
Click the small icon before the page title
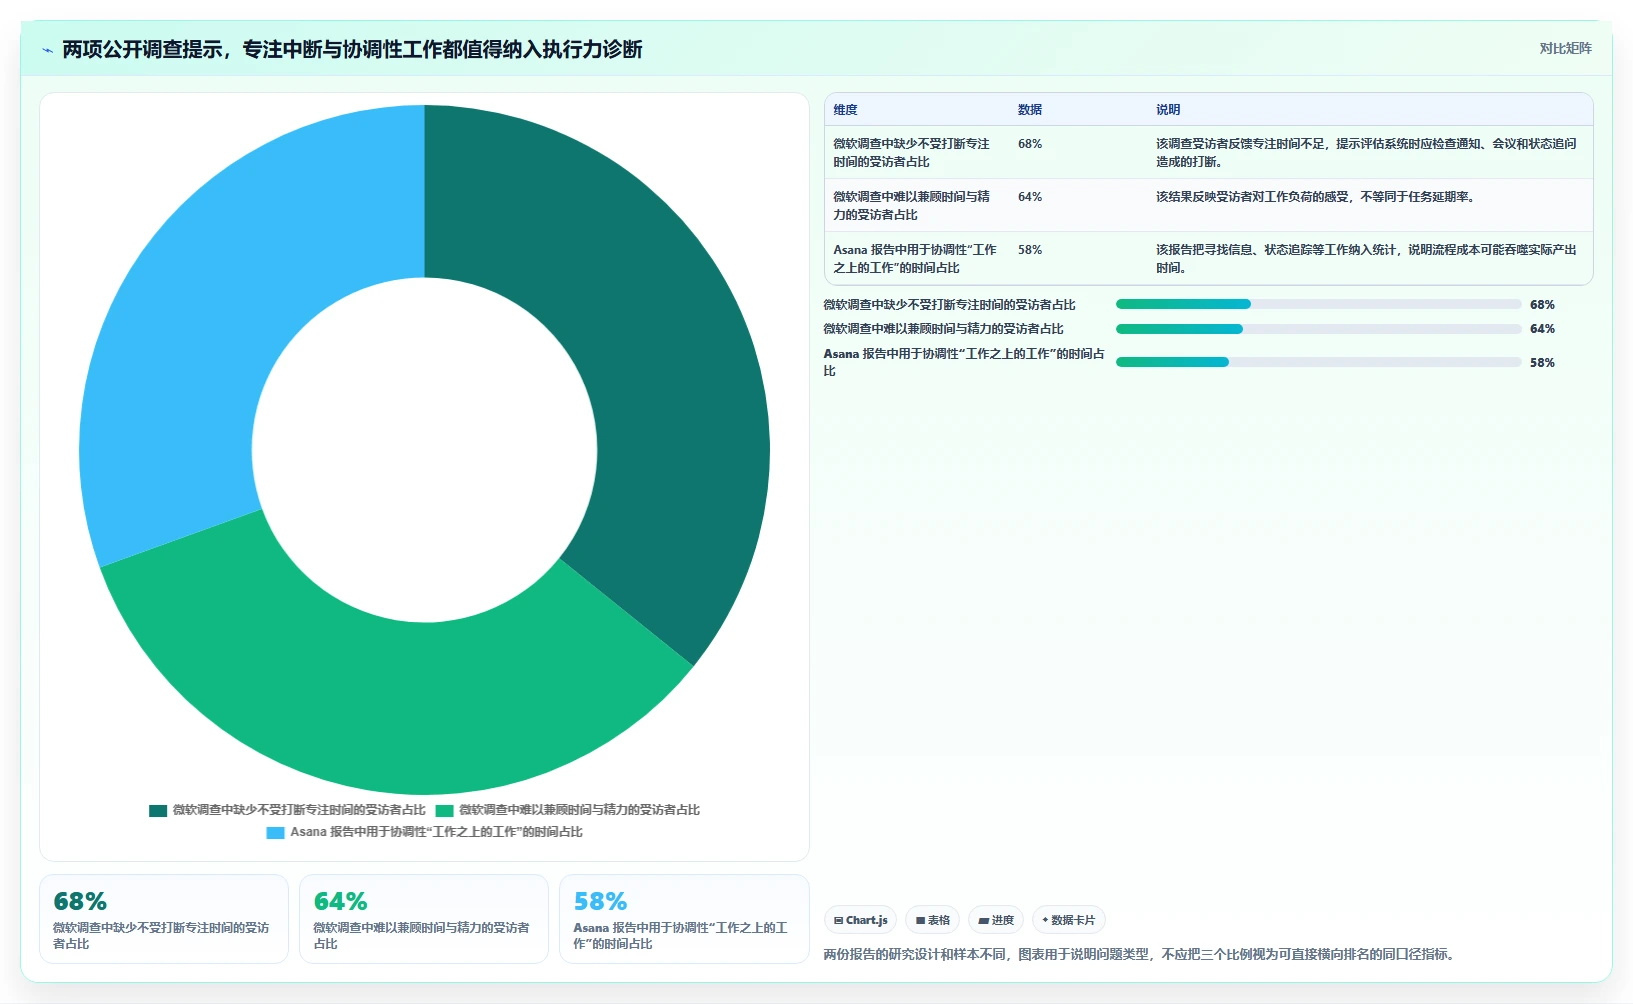[x=47, y=50]
